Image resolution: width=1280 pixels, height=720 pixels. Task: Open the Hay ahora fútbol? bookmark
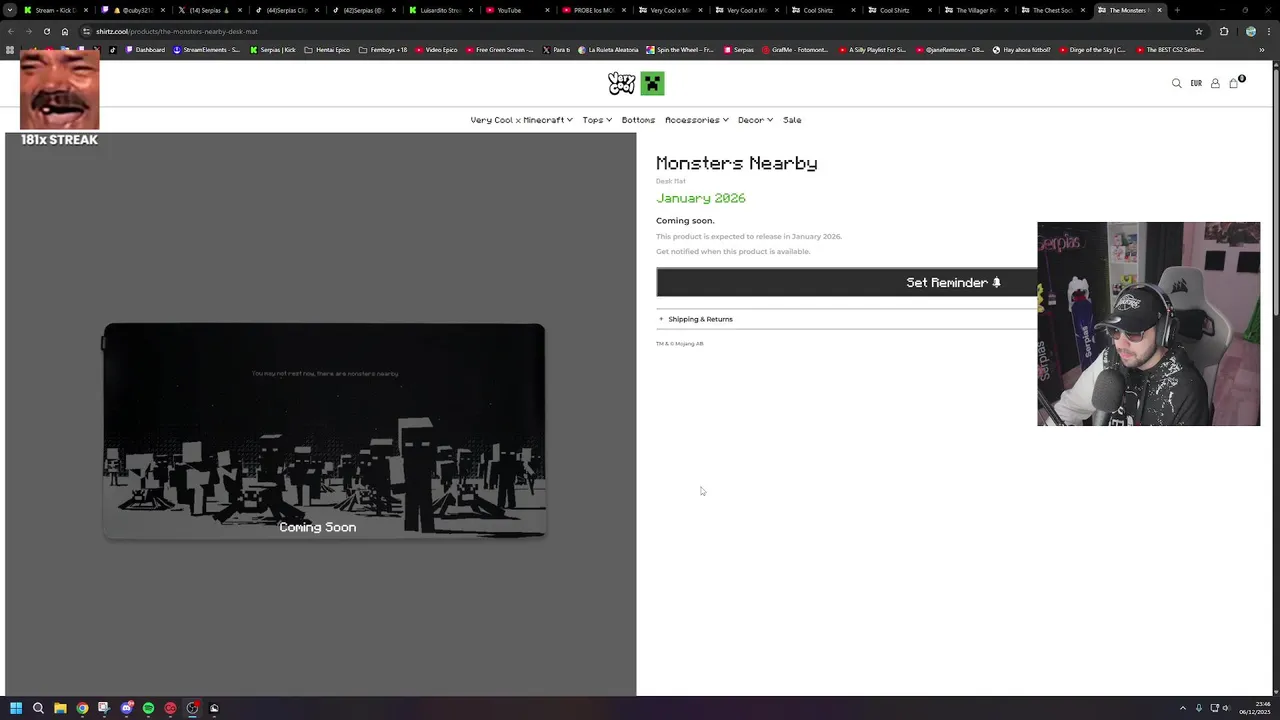click(x=1021, y=50)
